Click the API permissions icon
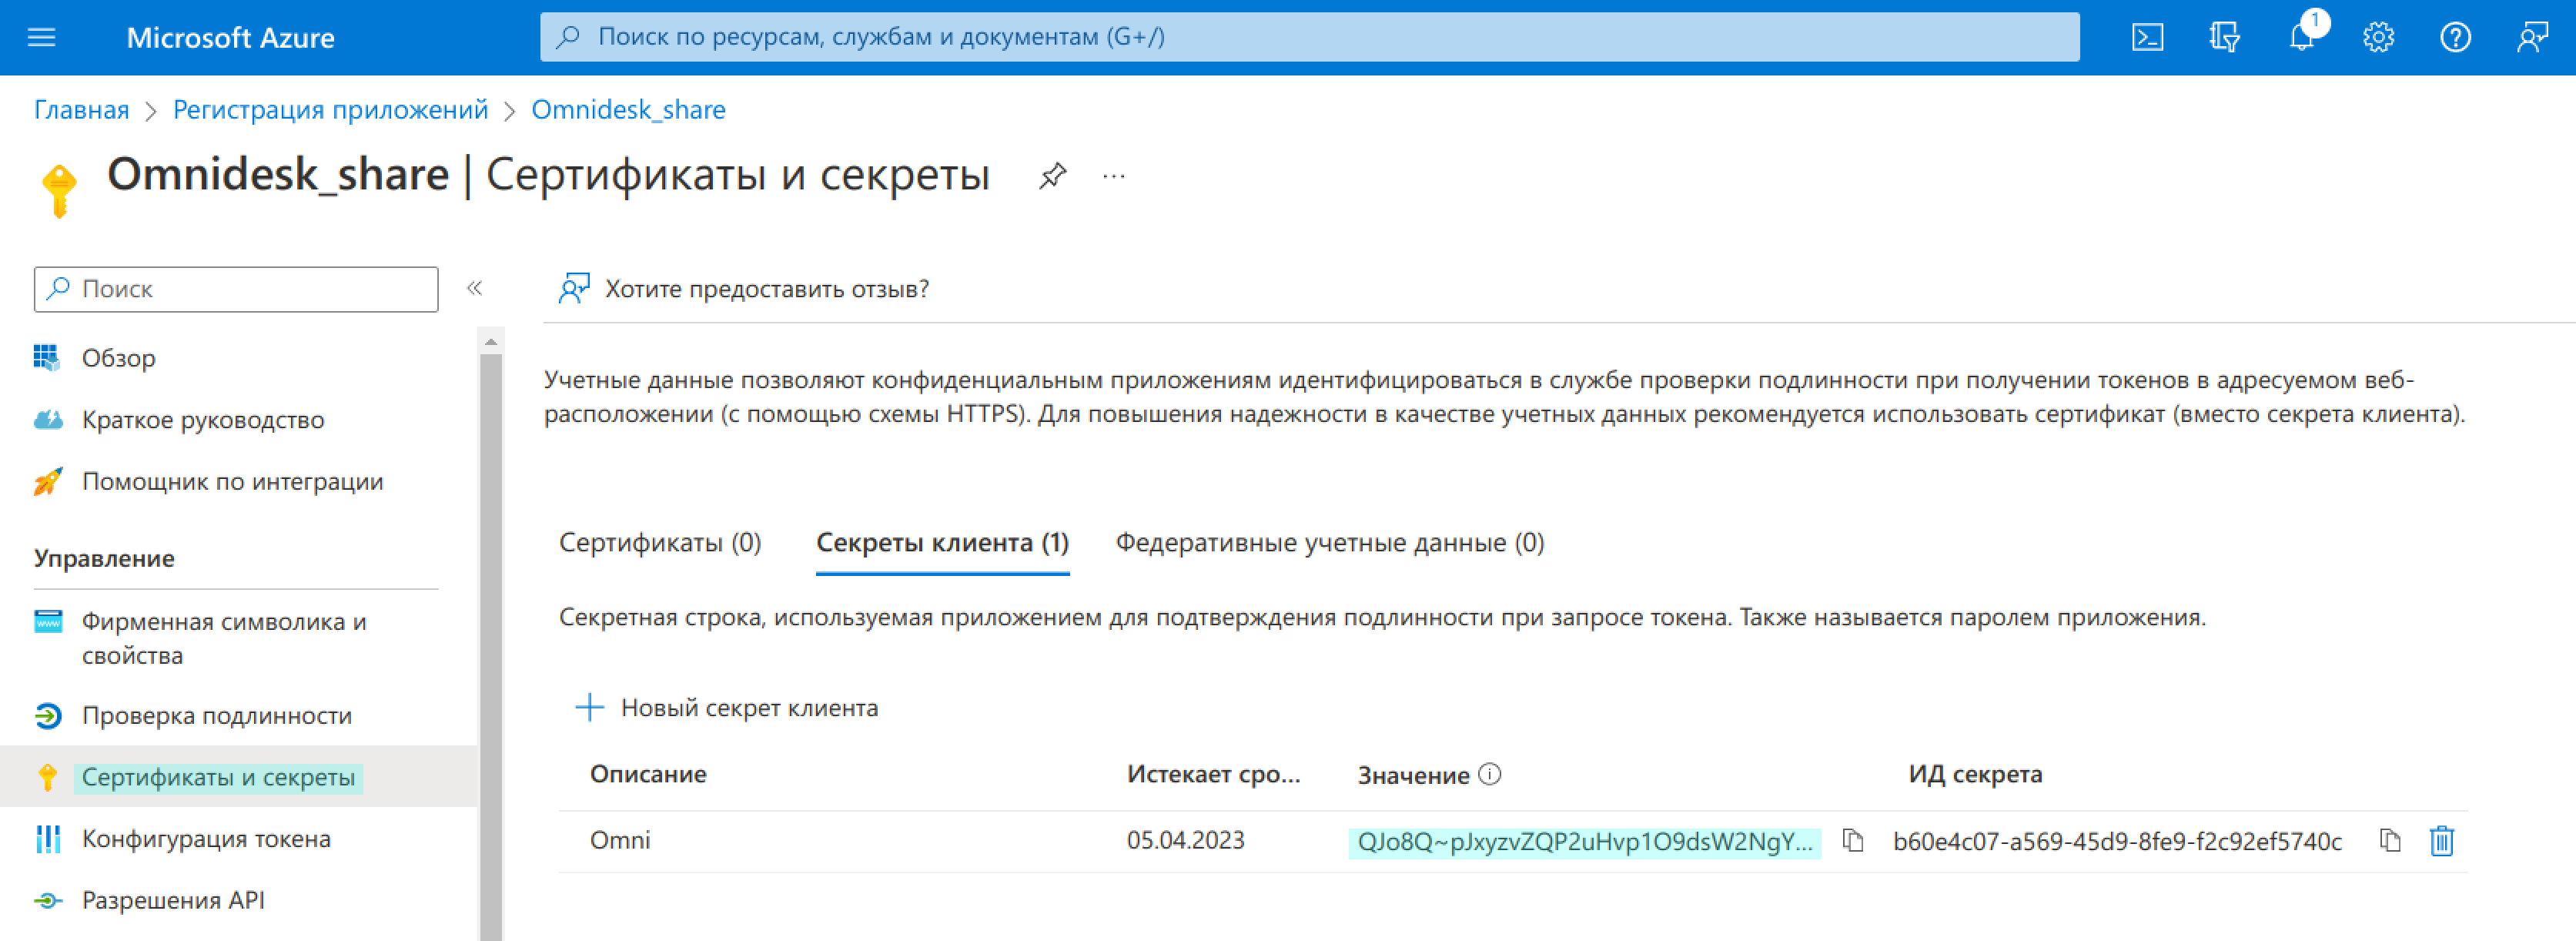The height and width of the screenshot is (941, 2576). pyautogui.click(x=47, y=900)
